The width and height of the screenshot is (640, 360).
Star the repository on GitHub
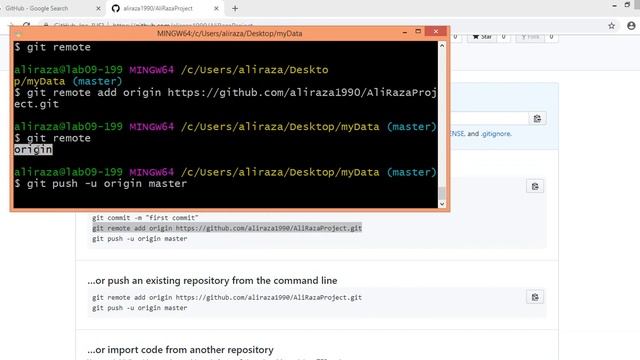point(482,37)
